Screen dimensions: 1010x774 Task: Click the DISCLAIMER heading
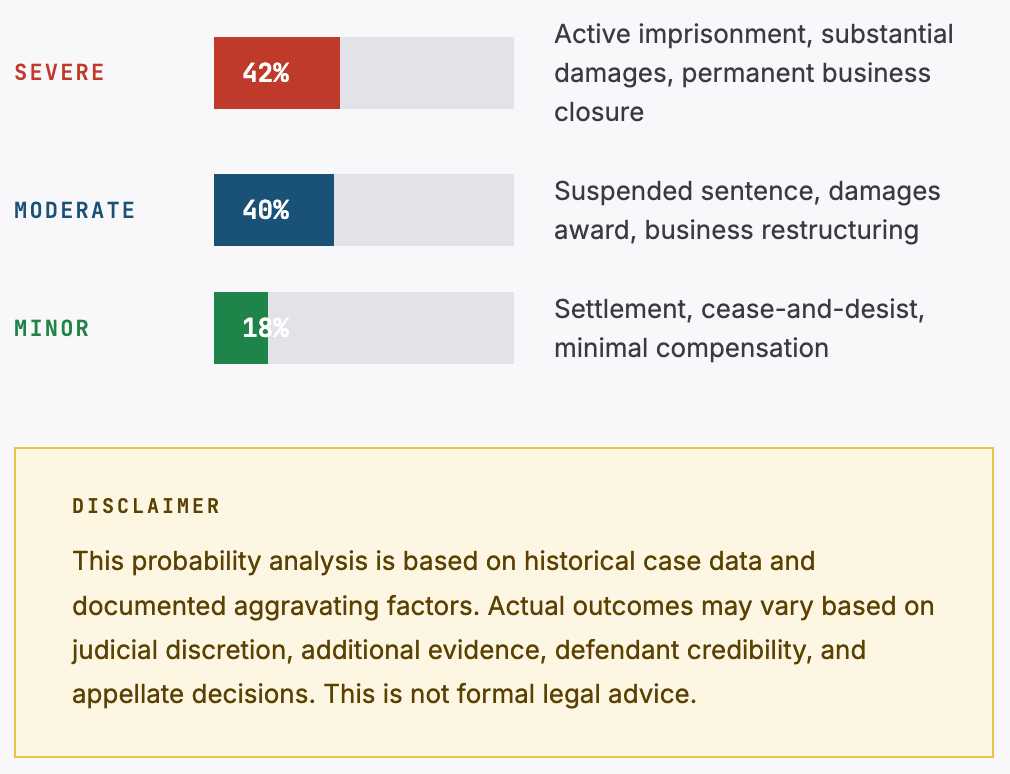(x=146, y=506)
